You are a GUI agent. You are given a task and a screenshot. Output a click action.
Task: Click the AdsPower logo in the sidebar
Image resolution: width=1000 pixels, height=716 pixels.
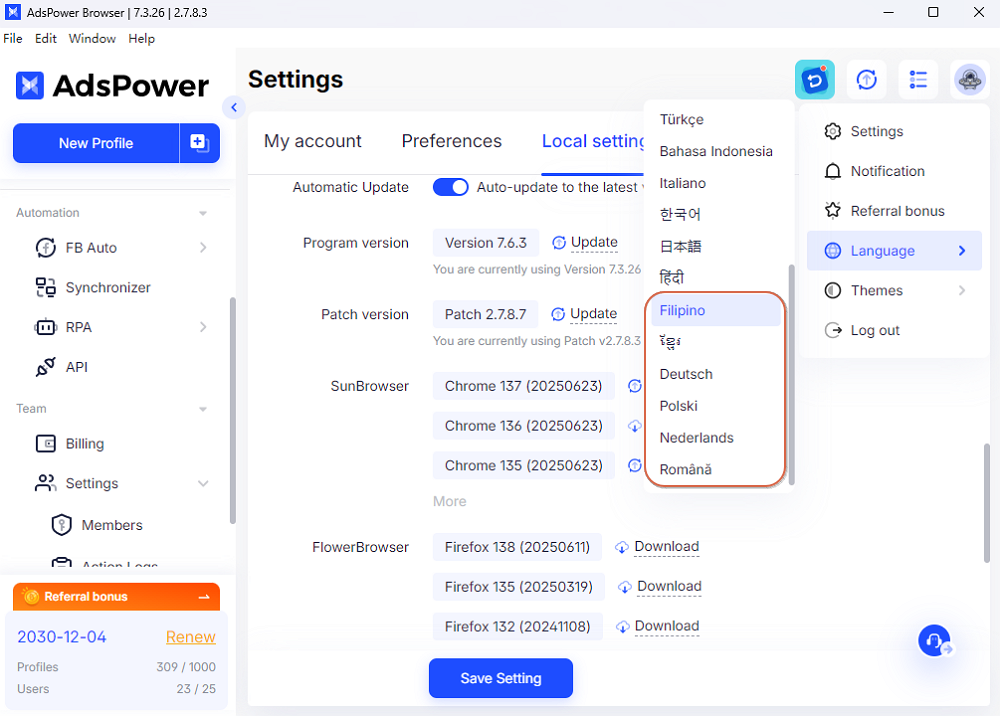pyautogui.click(x=112, y=85)
